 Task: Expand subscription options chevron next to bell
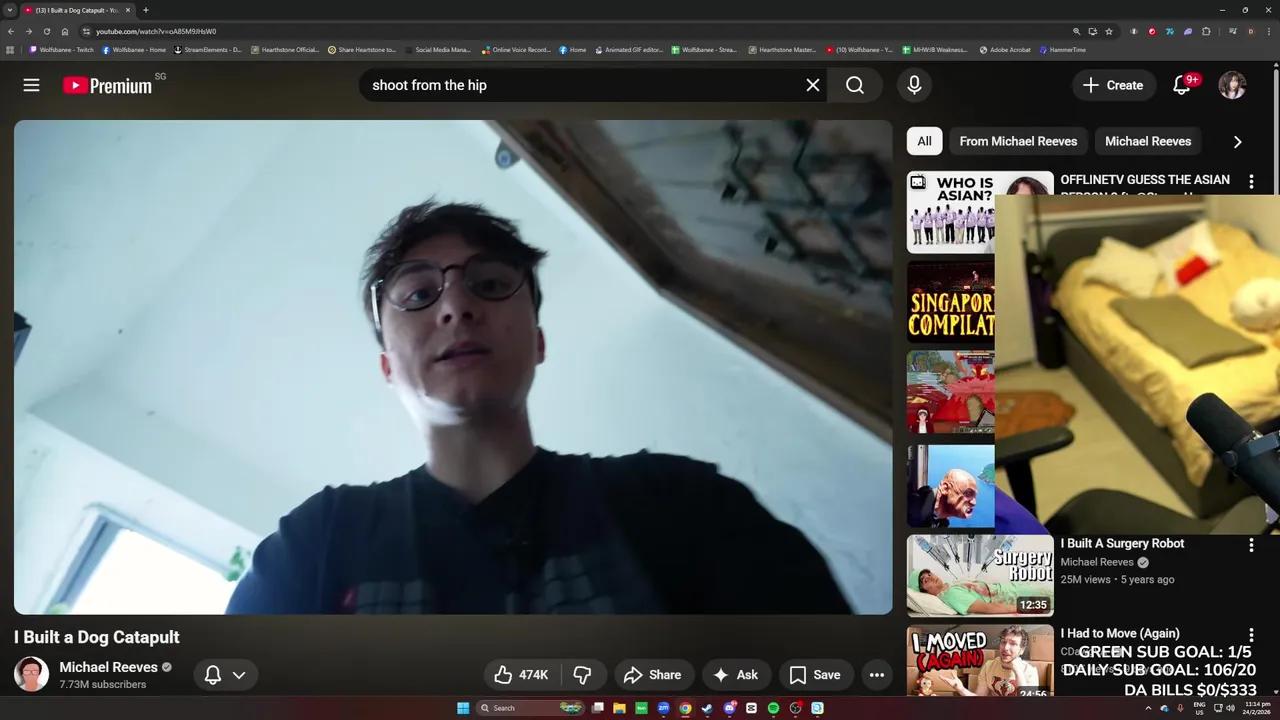[240, 674]
